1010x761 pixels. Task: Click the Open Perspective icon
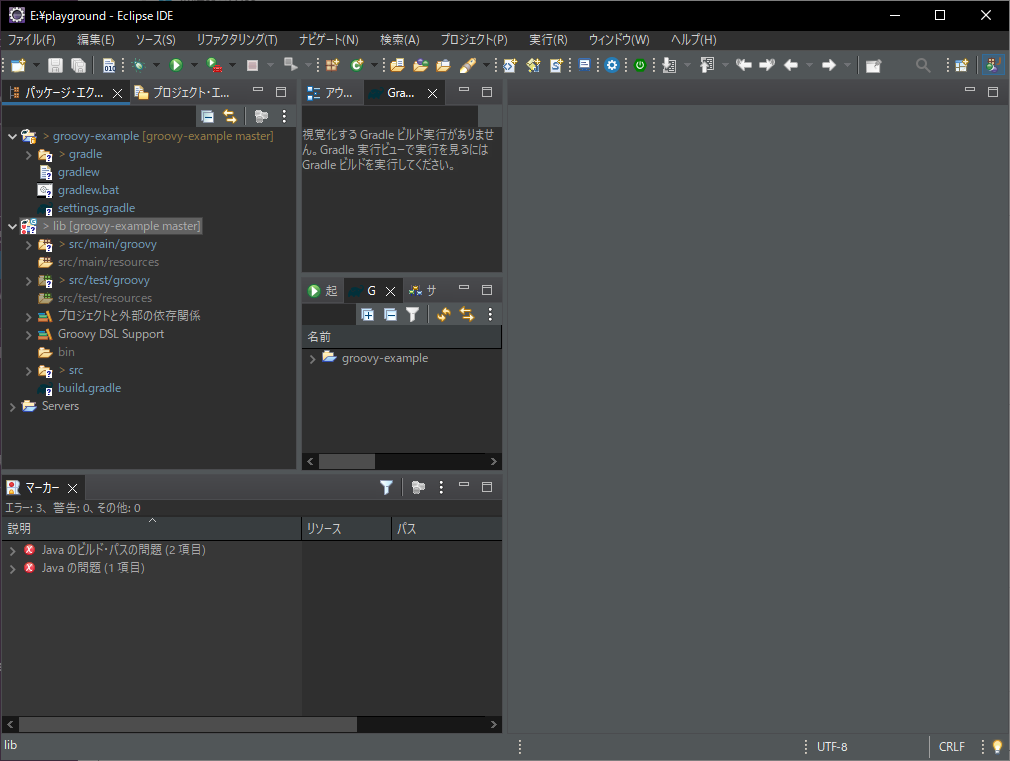click(x=961, y=65)
